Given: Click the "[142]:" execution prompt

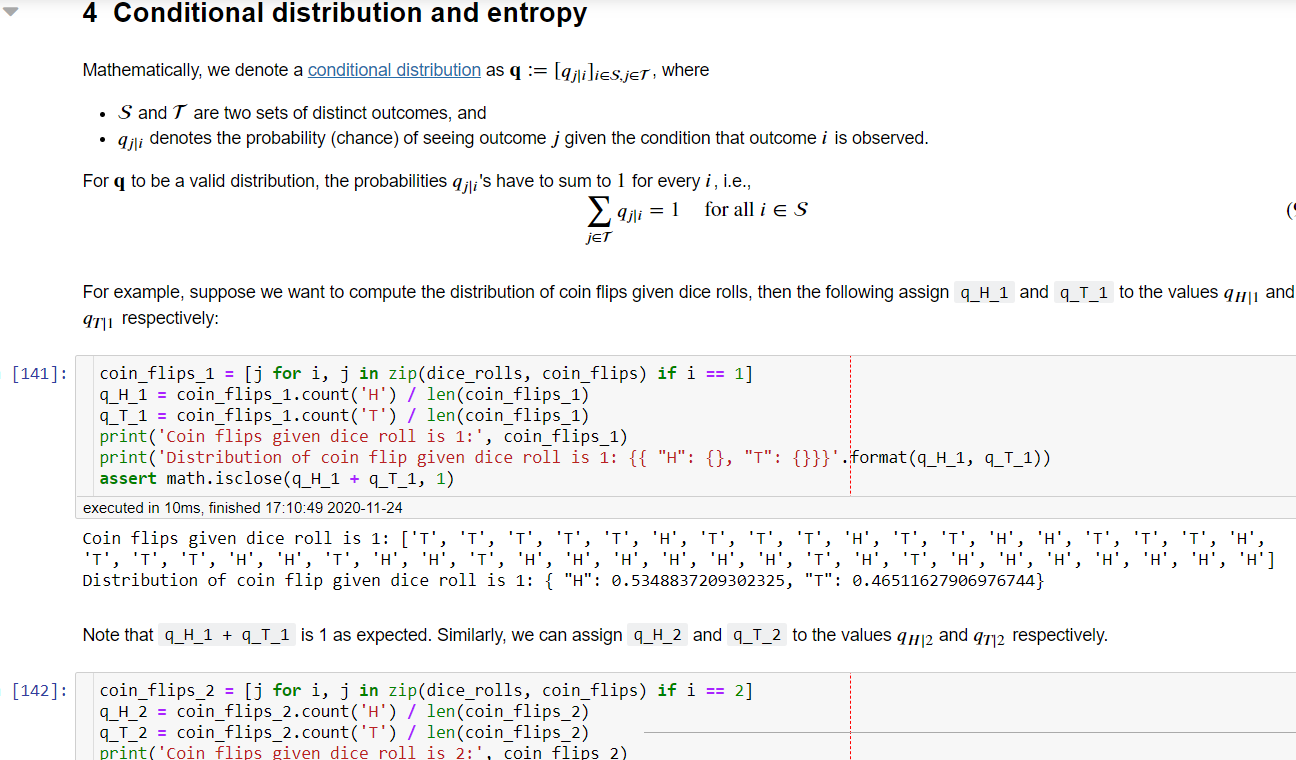Looking at the screenshot, I should tap(40, 690).
